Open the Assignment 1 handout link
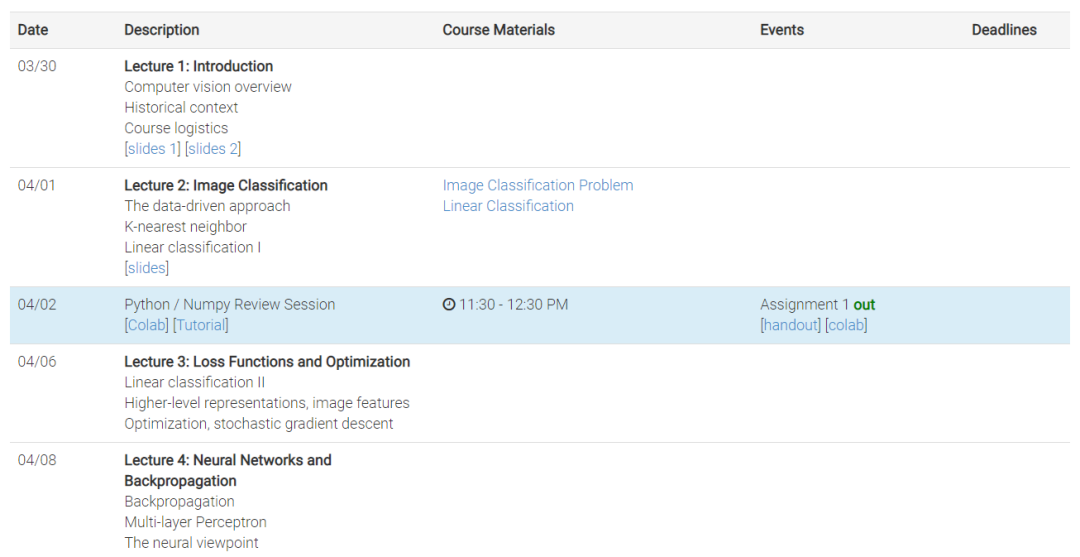Screen dimensions: 1080x557 pos(790,325)
